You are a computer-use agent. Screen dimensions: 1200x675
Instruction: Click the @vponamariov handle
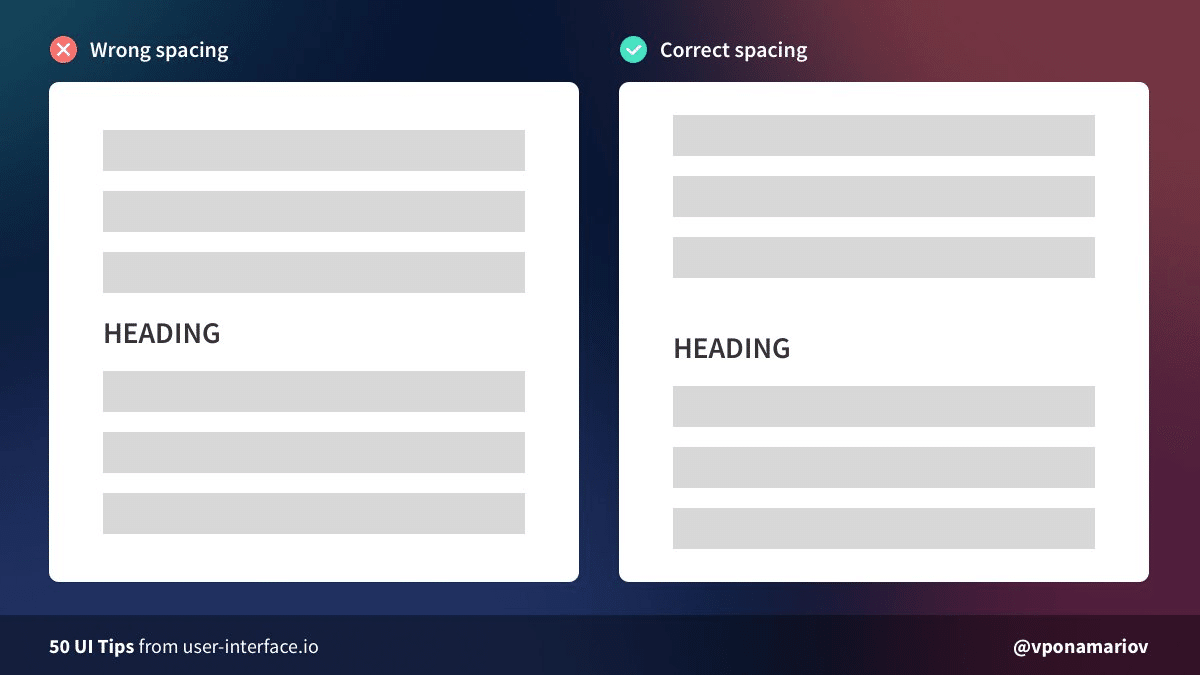(x=1081, y=647)
